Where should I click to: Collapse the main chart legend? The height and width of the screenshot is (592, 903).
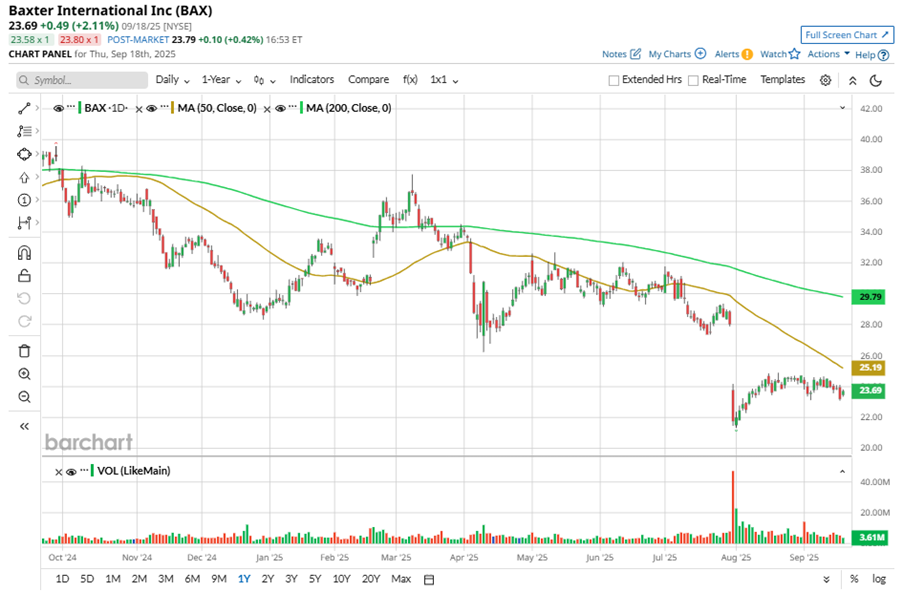click(x=842, y=108)
